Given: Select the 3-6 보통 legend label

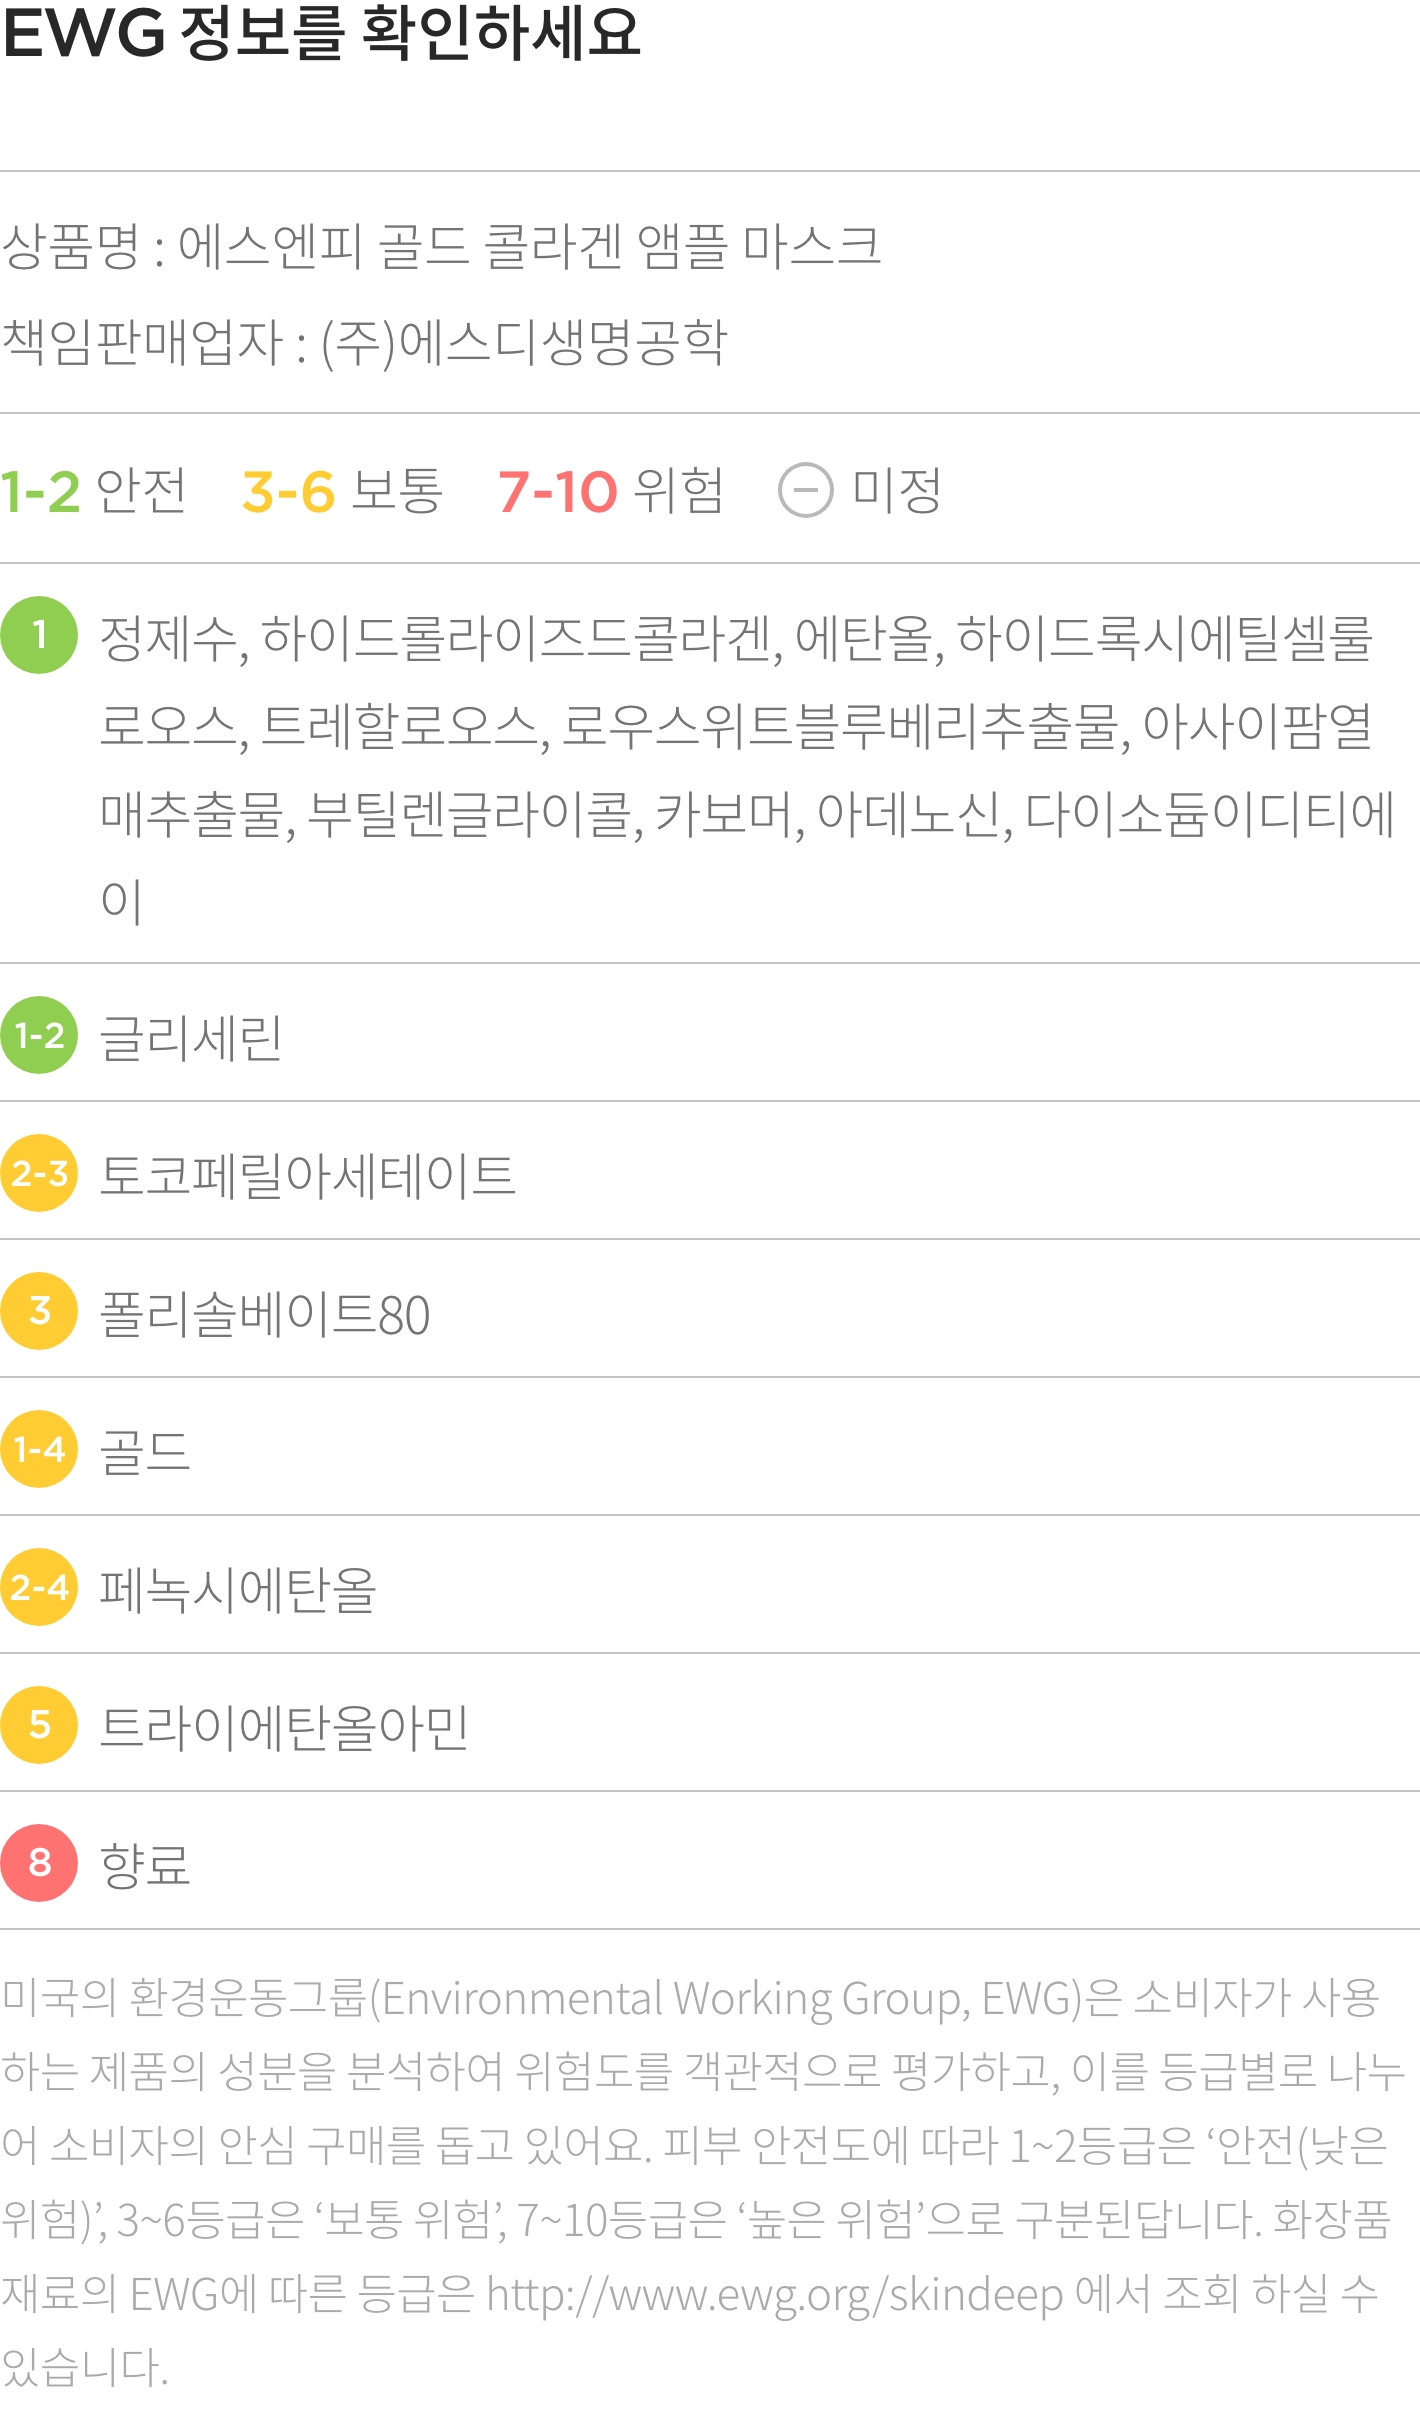Looking at the screenshot, I should pos(342,491).
